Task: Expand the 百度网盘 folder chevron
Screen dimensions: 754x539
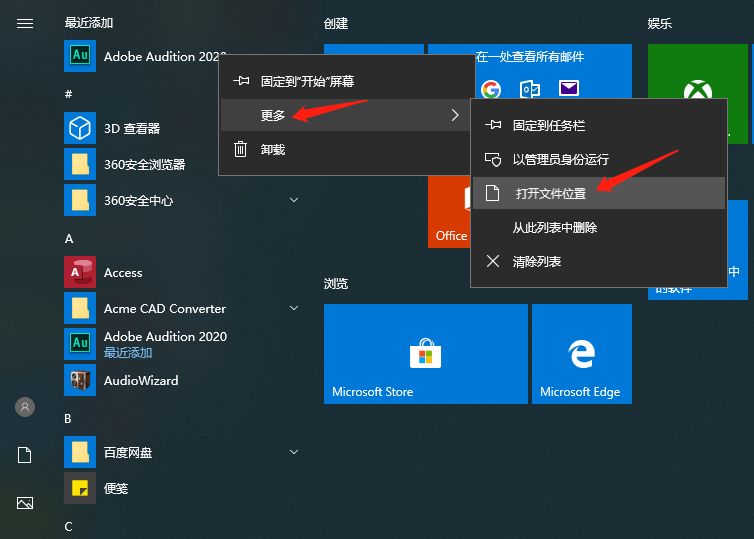Action: pos(294,452)
